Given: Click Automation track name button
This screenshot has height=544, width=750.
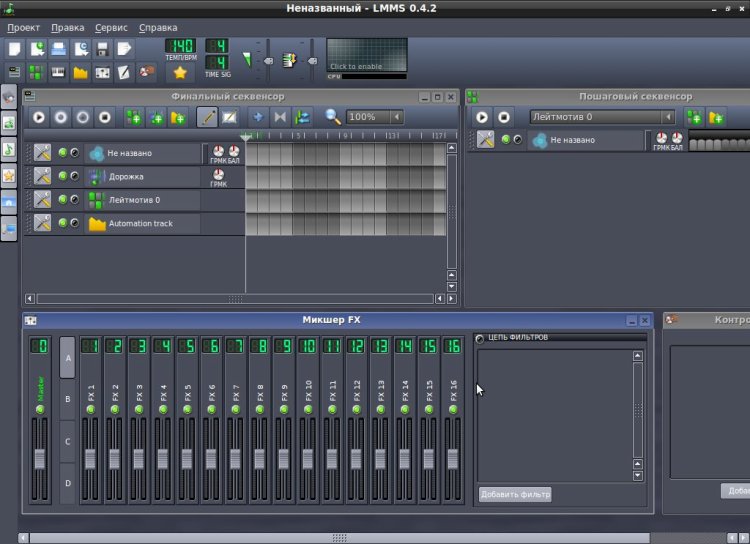Looking at the screenshot, I should (x=142, y=223).
